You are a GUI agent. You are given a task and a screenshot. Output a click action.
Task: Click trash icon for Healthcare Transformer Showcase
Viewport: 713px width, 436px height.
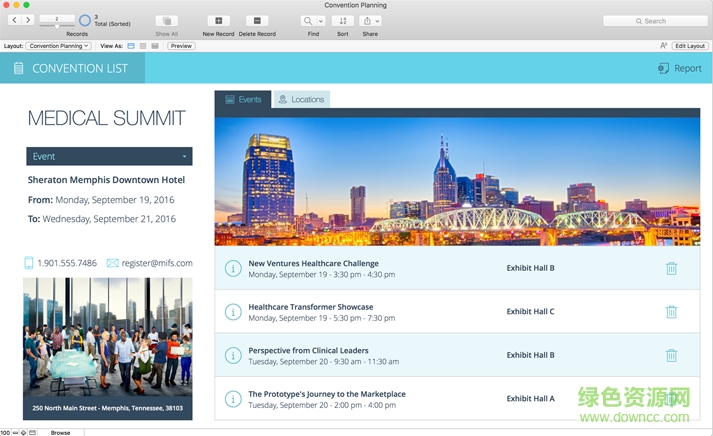pos(671,312)
